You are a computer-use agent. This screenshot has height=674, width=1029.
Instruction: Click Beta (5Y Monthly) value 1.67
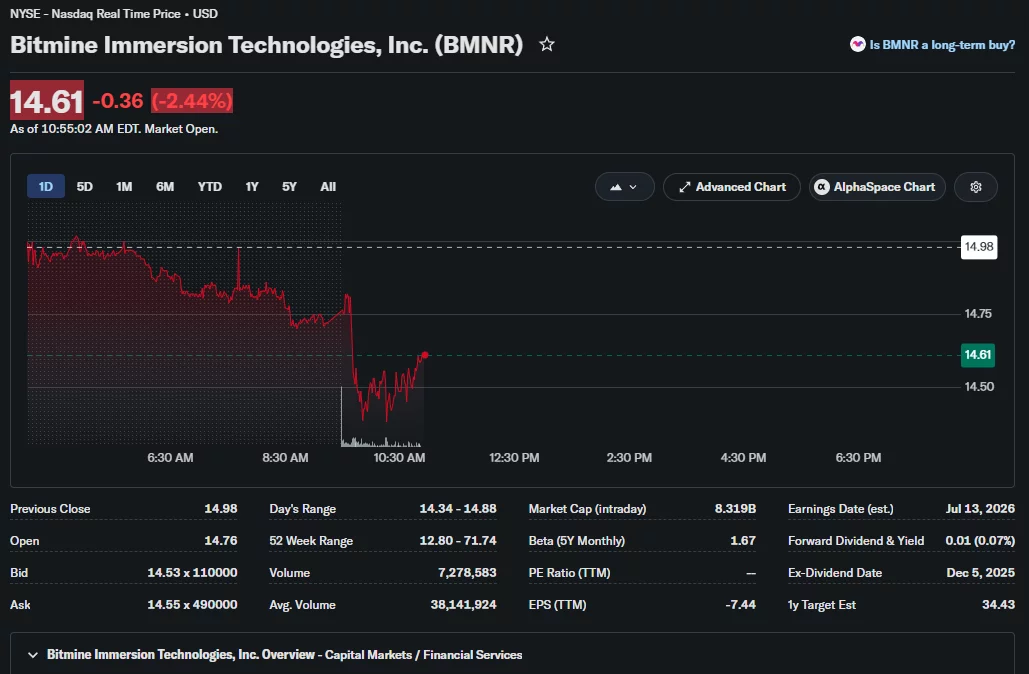point(743,541)
